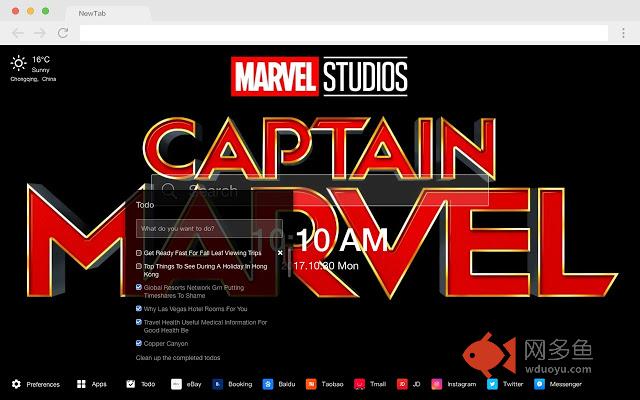Open the Booking shortcut icon

(x=218, y=384)
